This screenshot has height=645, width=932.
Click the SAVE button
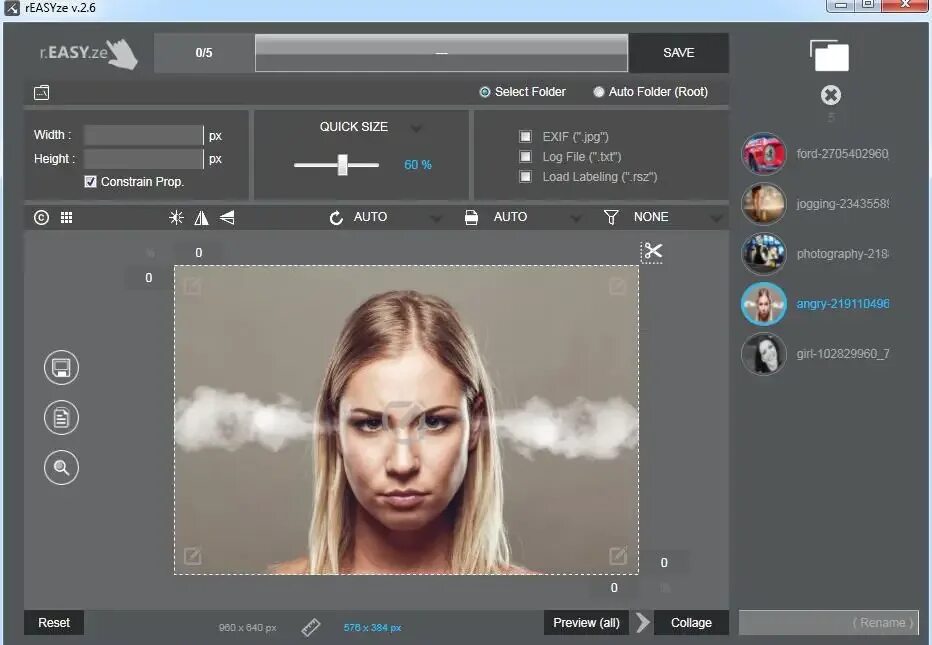679,53
